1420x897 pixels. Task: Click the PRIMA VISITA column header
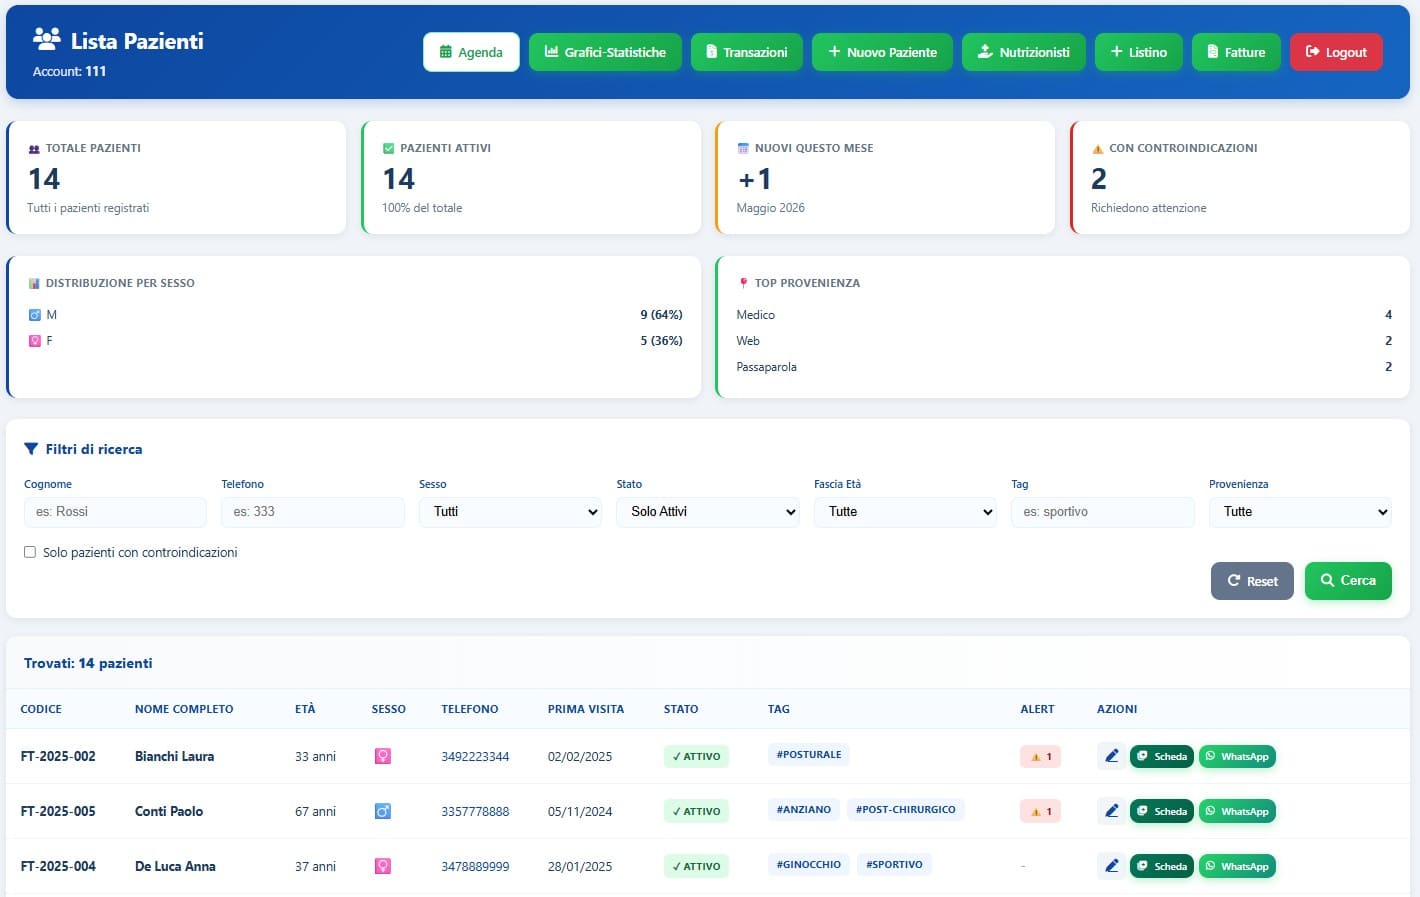pyautogui.click(x=586, y=709)
